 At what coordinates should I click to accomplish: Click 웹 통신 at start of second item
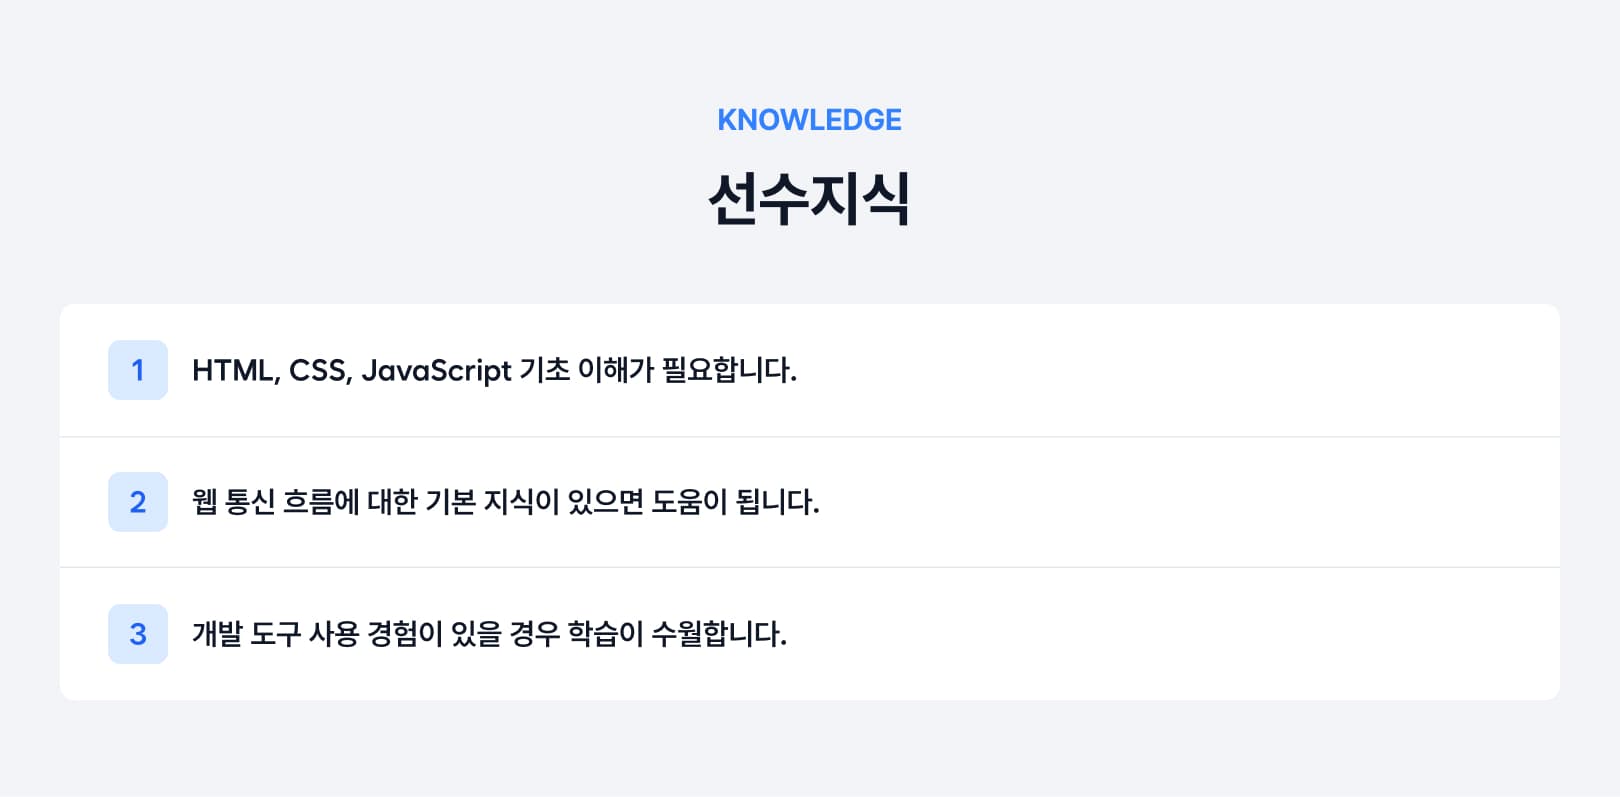pyautogui.click(x=233, y=502)
